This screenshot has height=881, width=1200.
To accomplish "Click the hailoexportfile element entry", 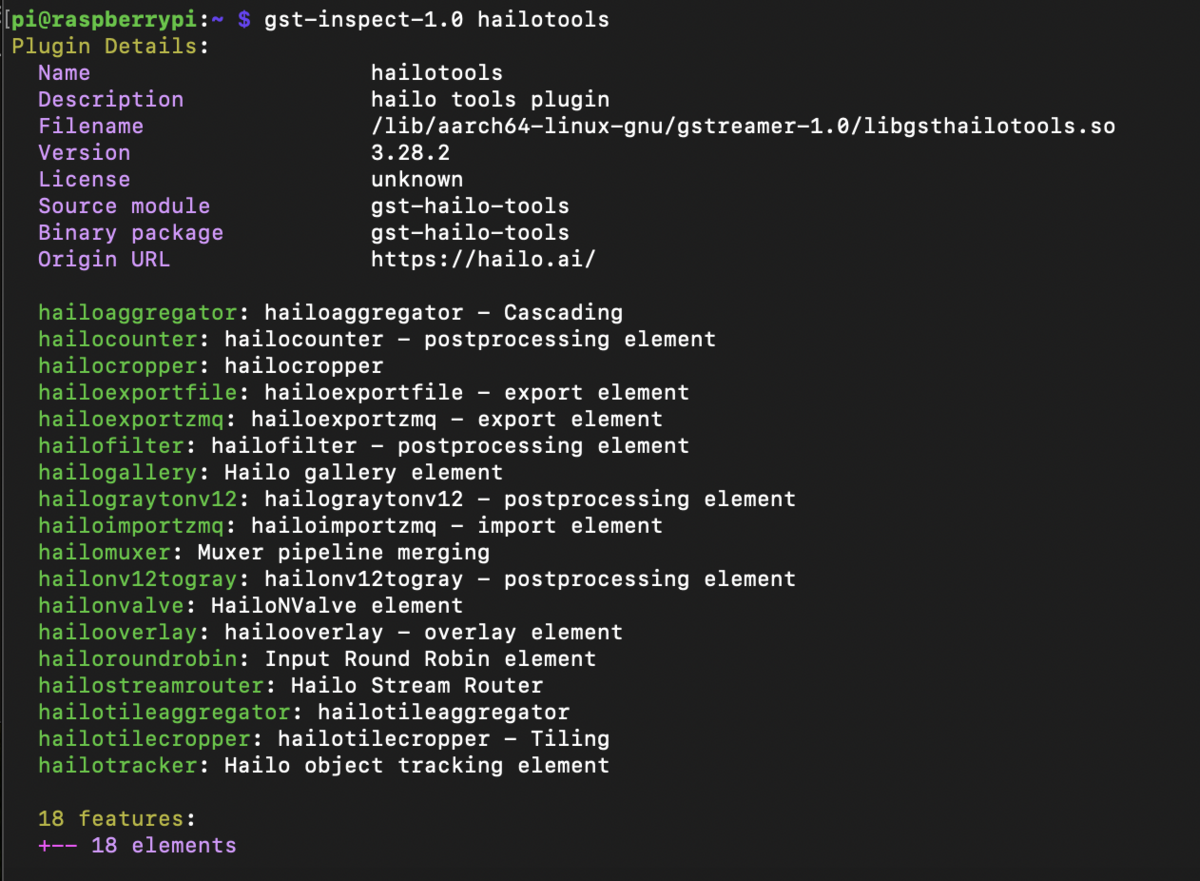I will [x=364, y=392].
